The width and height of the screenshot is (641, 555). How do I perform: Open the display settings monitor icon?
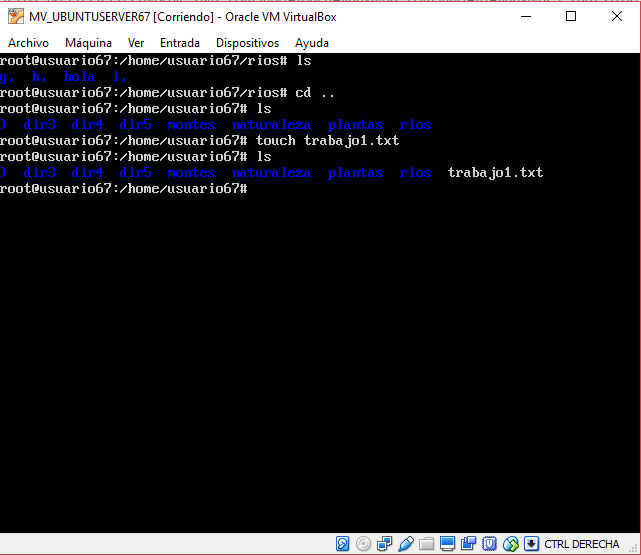pos(448,543)
